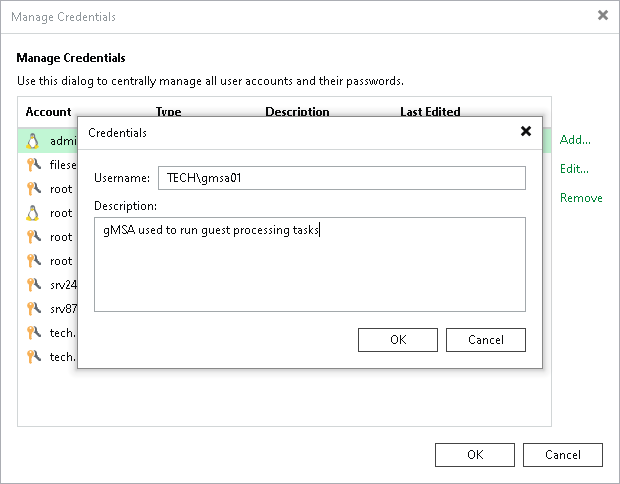The width and height of the screenshot is (620, 484).
Task: Close the Credentials popup with its X
Action: pyautogui.click(x=525, y=131)
